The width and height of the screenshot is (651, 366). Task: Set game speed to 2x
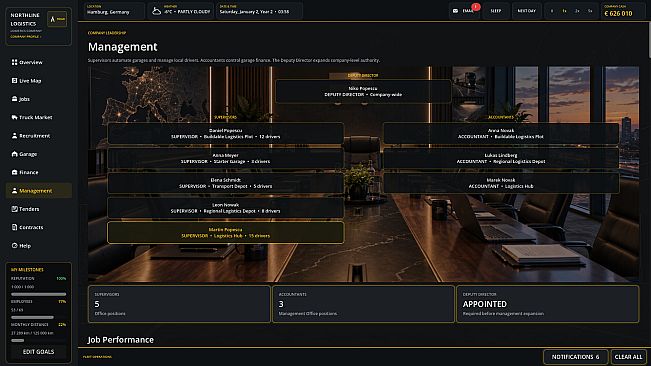tap(577, 11)
